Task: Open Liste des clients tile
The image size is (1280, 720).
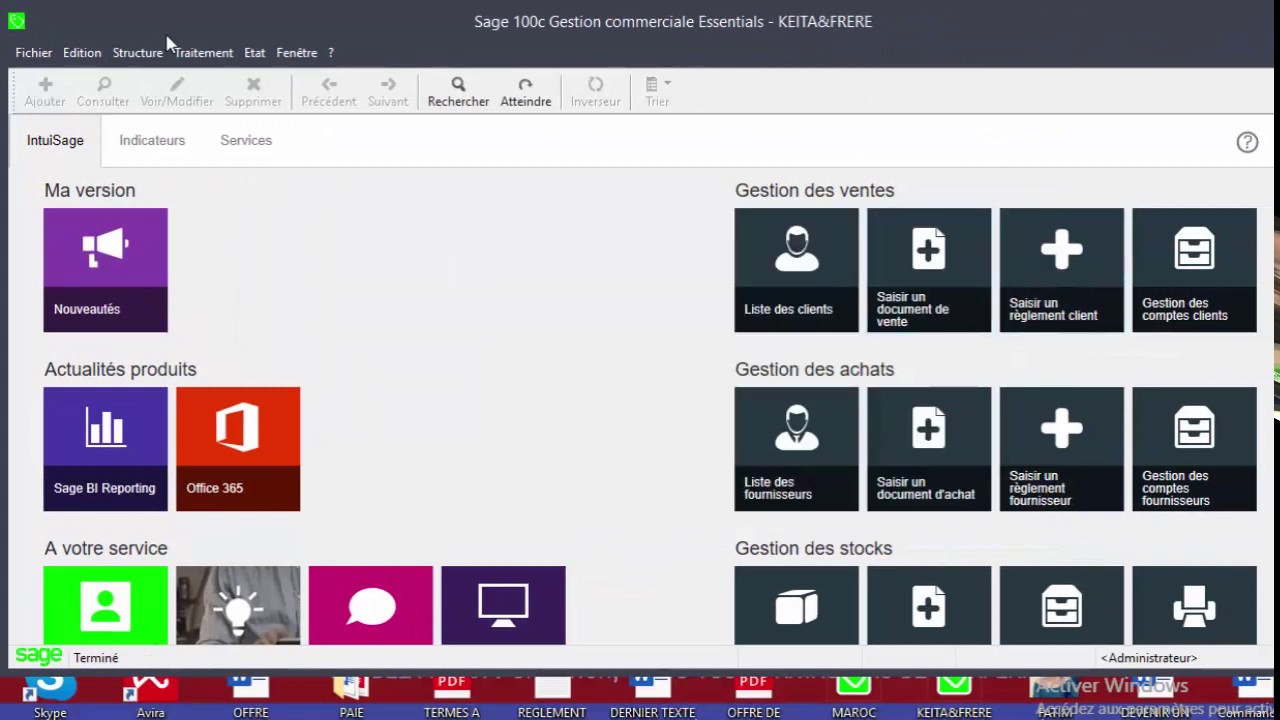Action: pyautogui.click(x=796, y=270)
